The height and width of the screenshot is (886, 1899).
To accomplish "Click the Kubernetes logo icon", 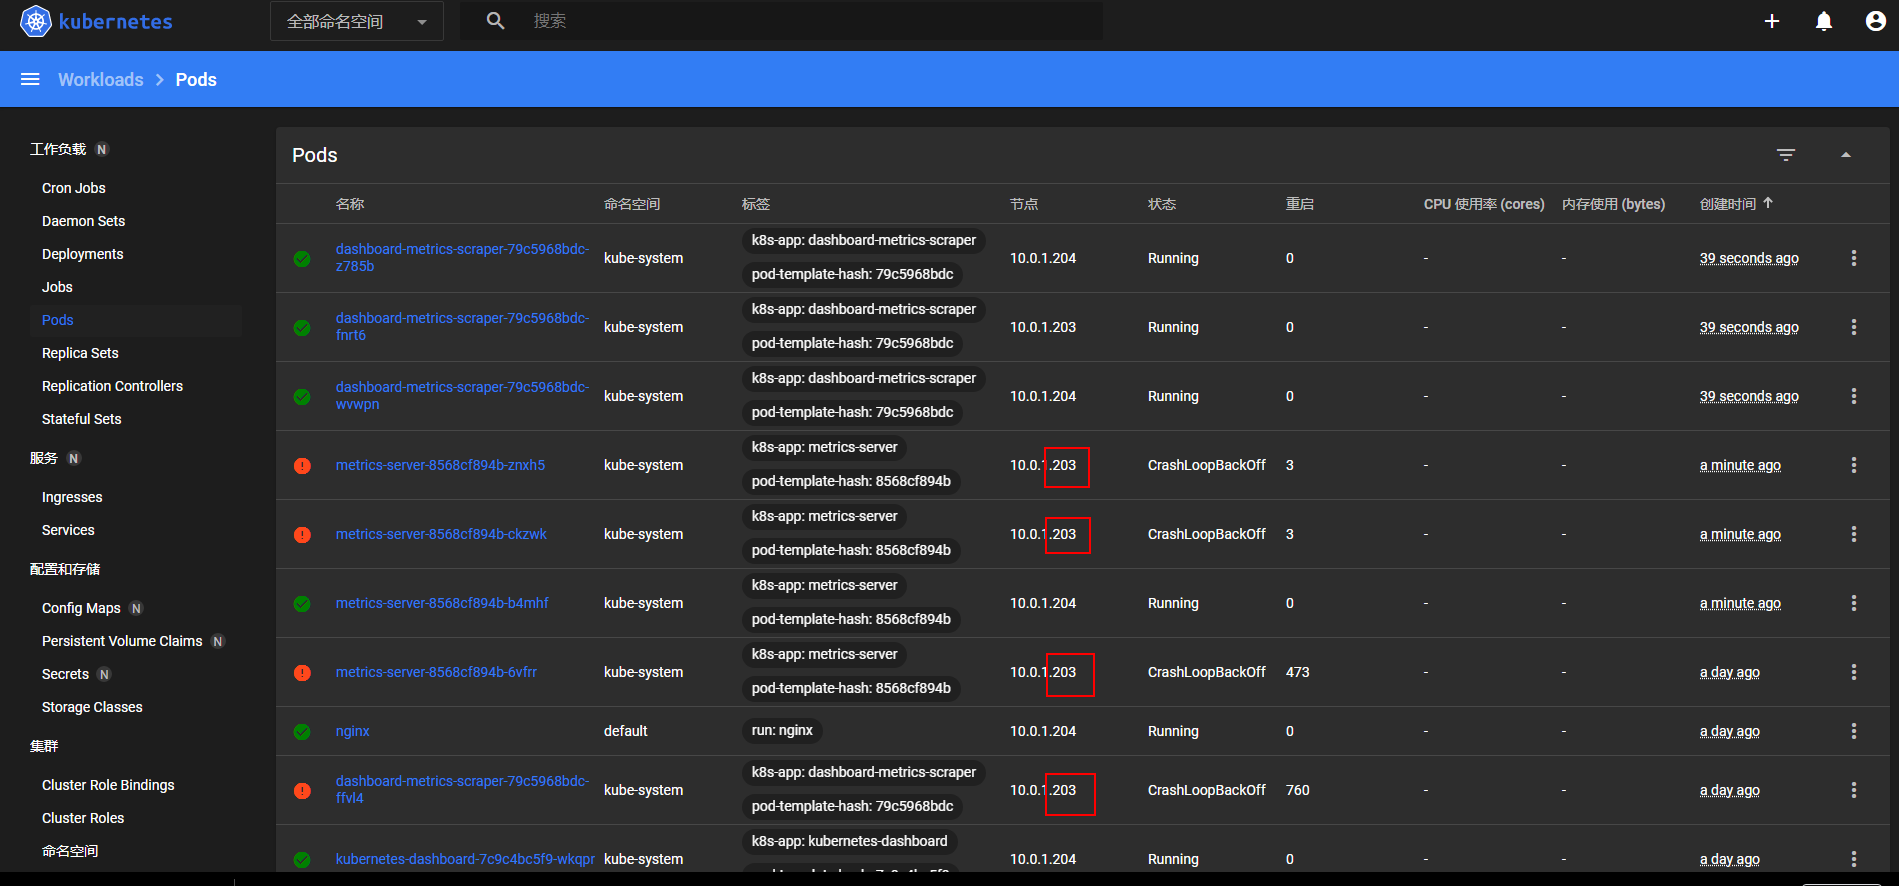I will (36, 21).
